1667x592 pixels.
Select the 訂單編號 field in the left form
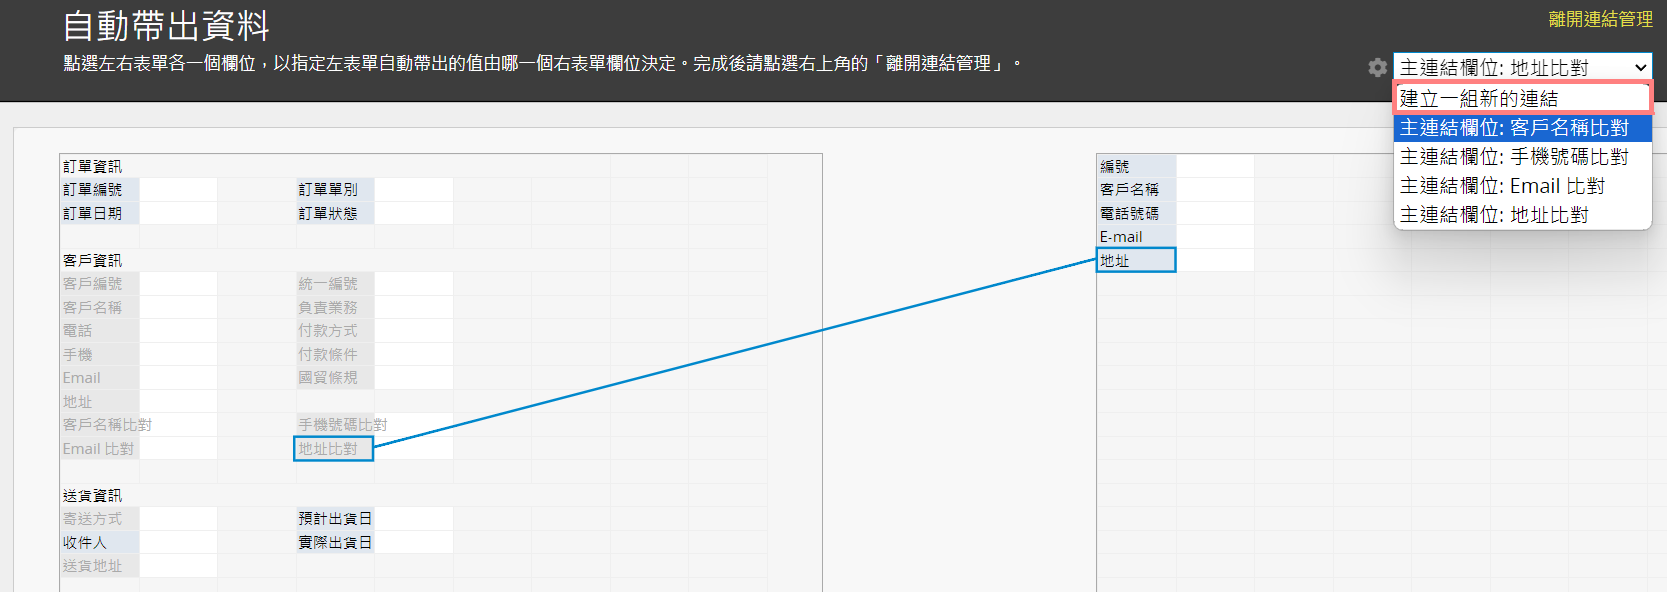pyautogui.click(x=100, y=189)
